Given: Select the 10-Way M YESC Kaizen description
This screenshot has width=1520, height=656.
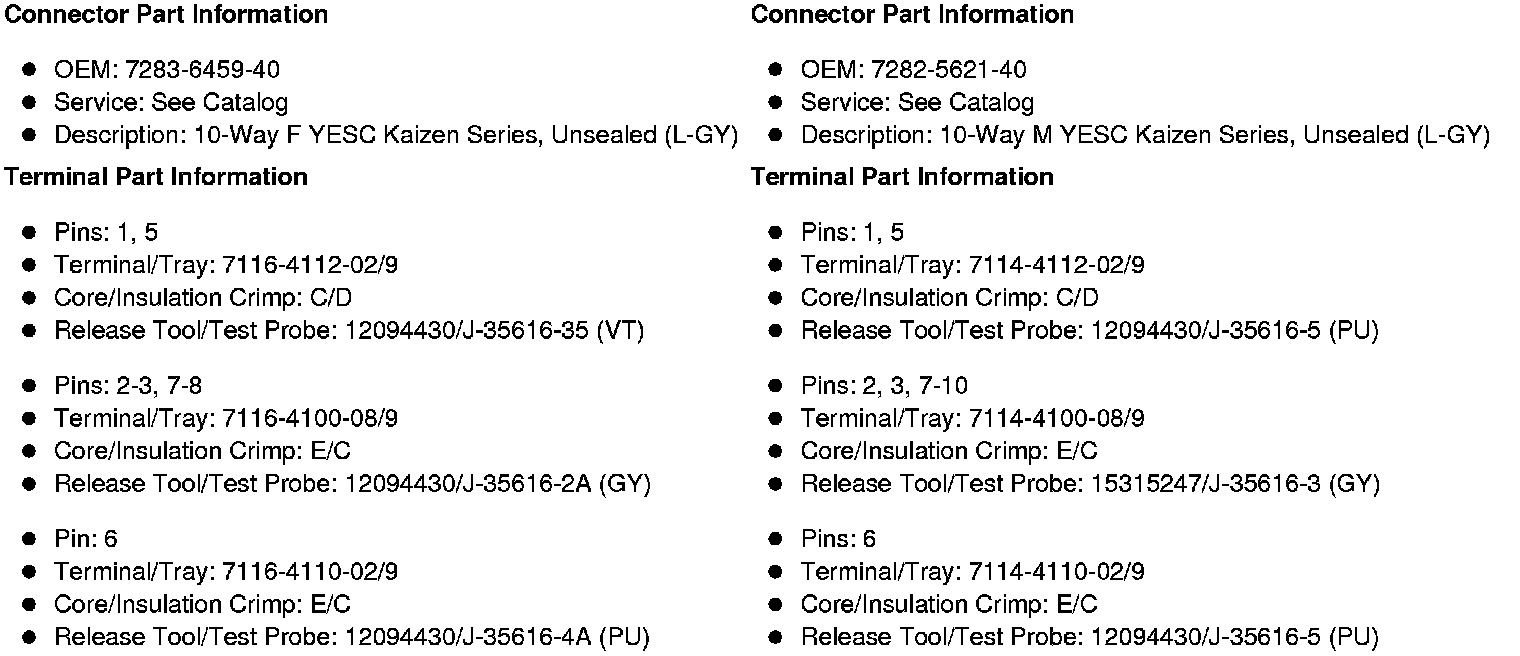Looking at the screenshot, I should click(1145, 136).
